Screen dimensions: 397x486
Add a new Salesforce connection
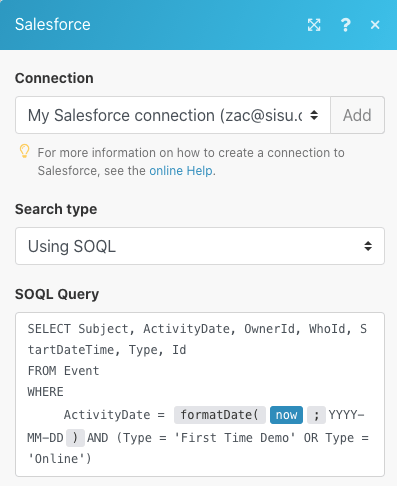point(357,115)
